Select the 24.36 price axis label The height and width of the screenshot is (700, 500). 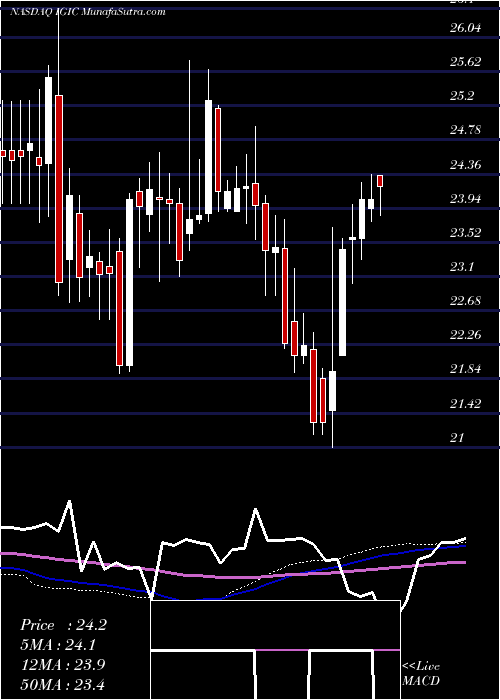click(x=465, y=165)
